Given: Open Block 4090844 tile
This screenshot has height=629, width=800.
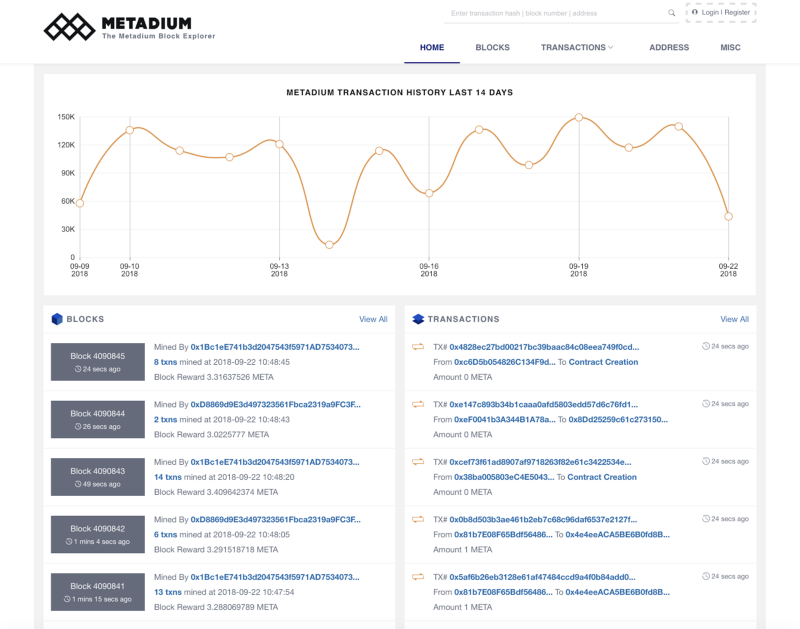Looking at the screenshot, I should pyautogui.click(x=97, y=419).
